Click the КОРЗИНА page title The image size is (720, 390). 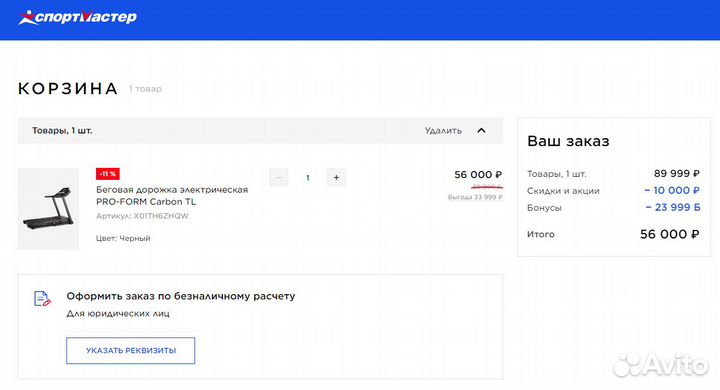68,89
